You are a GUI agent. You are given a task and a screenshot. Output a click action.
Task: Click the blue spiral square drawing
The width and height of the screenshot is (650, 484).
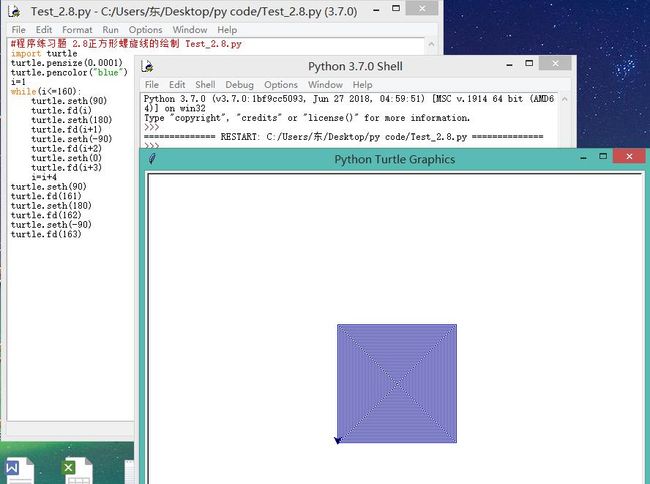(x=397, y=383)
